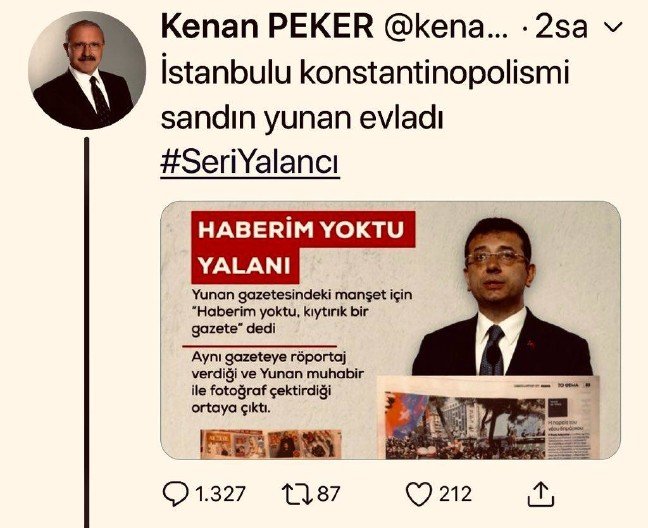
Task: Like the tweet with the heart icon
Action: pos(419,494)
